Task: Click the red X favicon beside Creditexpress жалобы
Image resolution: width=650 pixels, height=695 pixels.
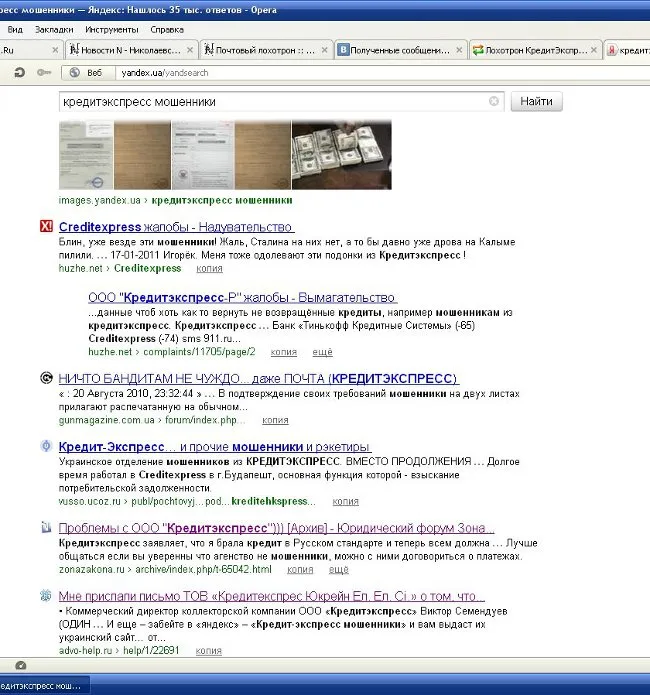Action: (x=46, y=226)
